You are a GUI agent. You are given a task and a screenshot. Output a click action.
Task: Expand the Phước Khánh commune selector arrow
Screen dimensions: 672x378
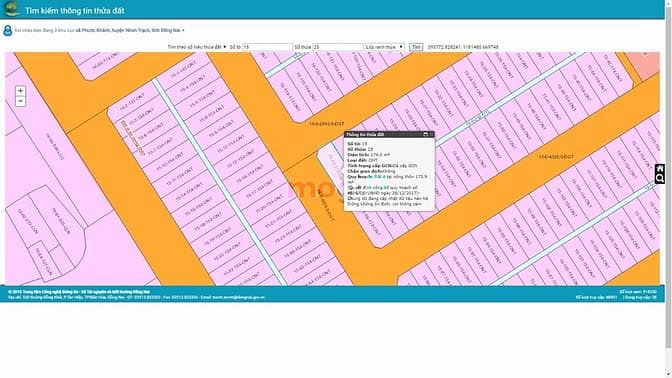(x=183, y=30)
